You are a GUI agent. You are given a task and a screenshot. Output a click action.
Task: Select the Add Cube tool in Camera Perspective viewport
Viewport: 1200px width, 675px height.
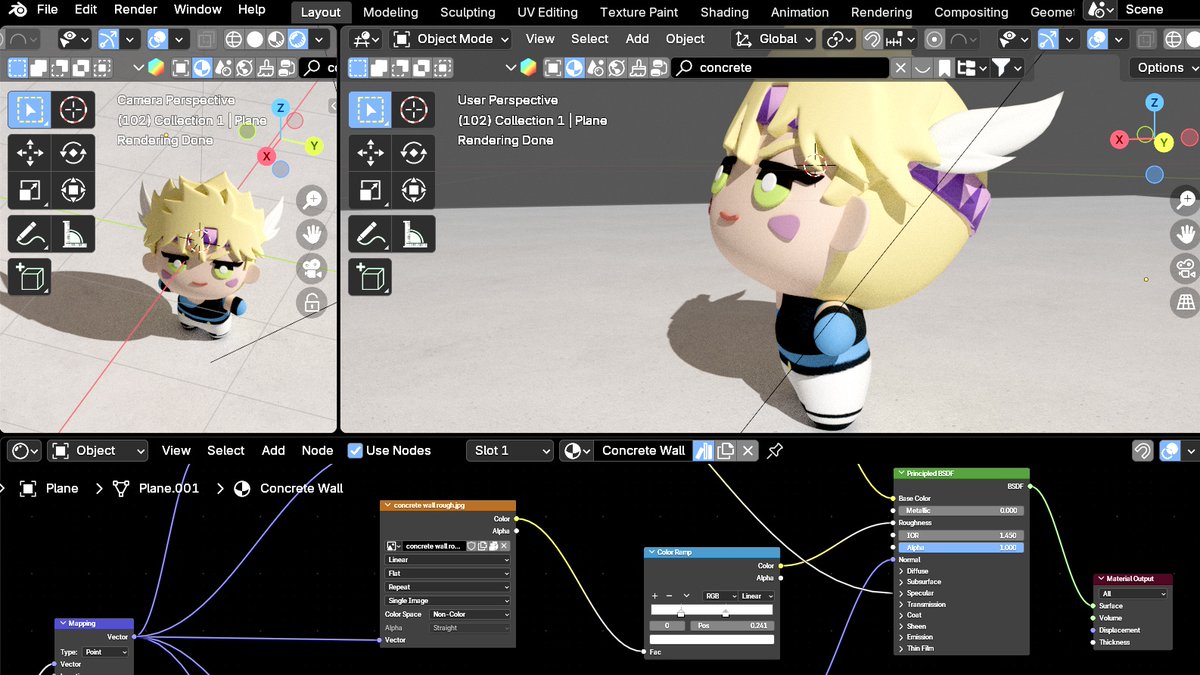tap(29, 278)
